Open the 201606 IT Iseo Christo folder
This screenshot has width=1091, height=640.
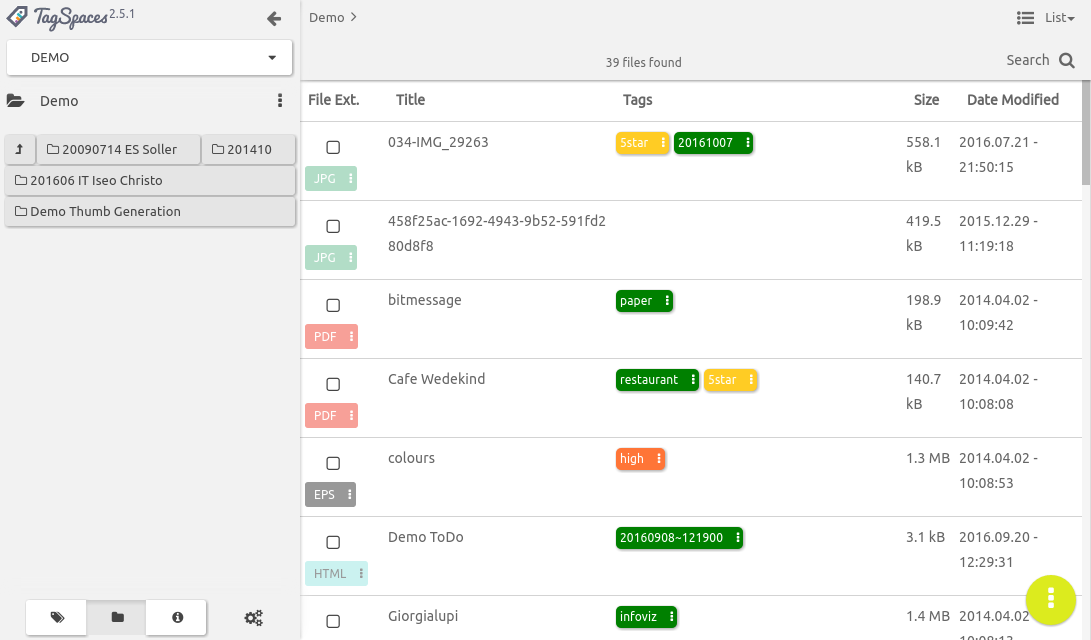(150, 181)
